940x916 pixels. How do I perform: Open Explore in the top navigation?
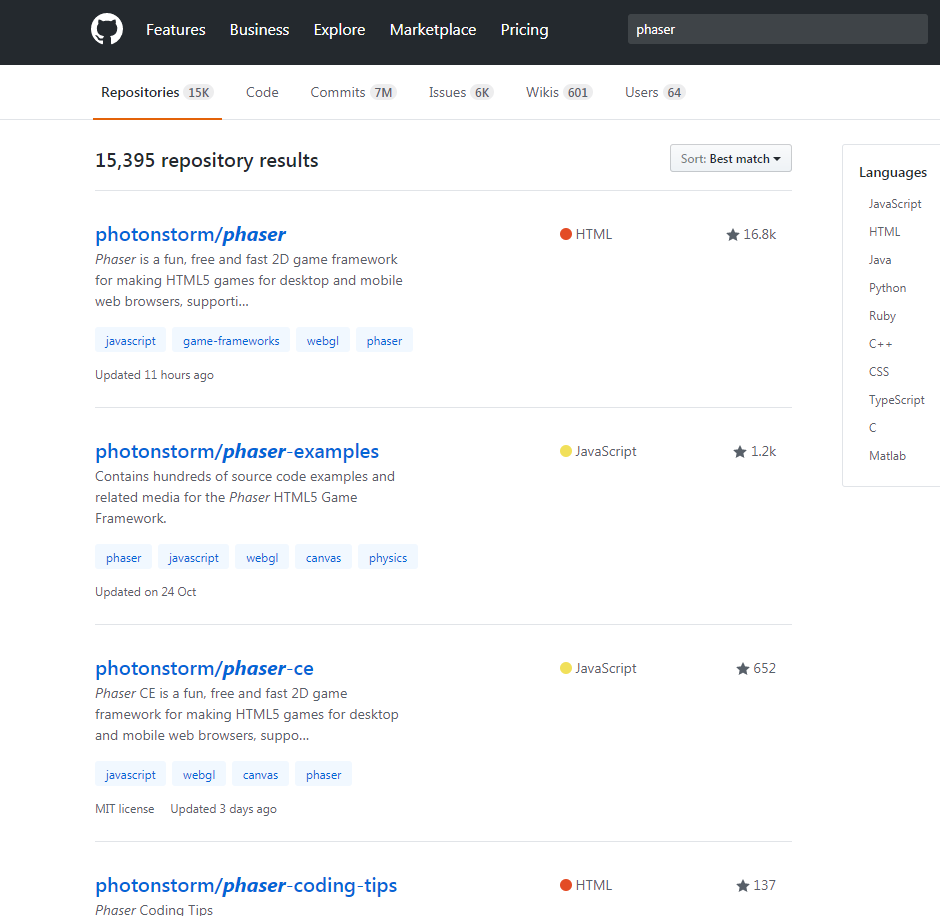339,29
